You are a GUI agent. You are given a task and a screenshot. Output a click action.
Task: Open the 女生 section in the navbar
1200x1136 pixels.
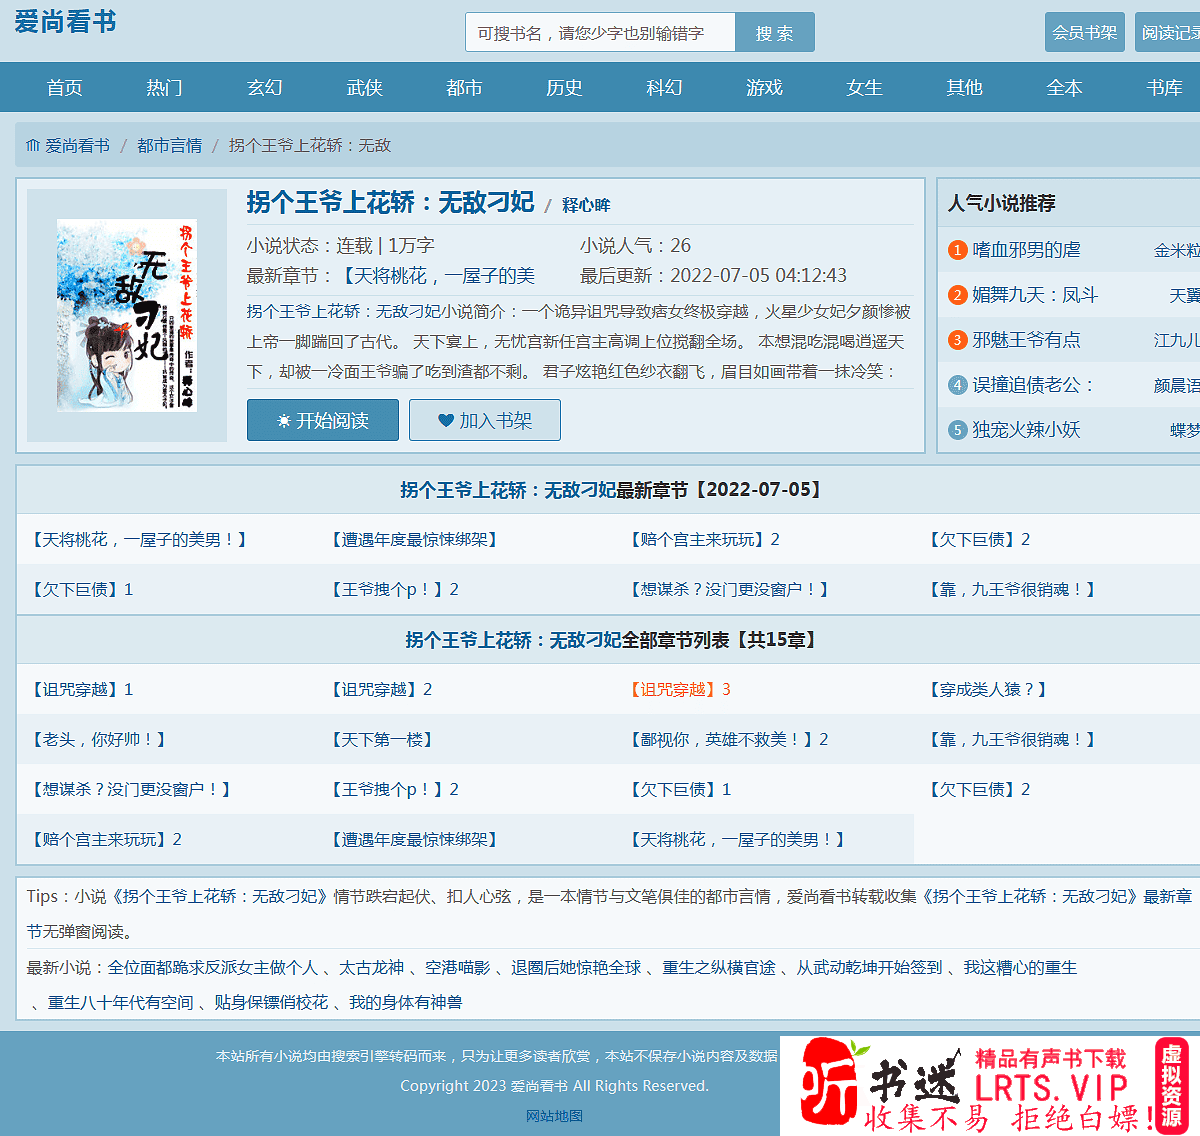[x=864, y=87]
